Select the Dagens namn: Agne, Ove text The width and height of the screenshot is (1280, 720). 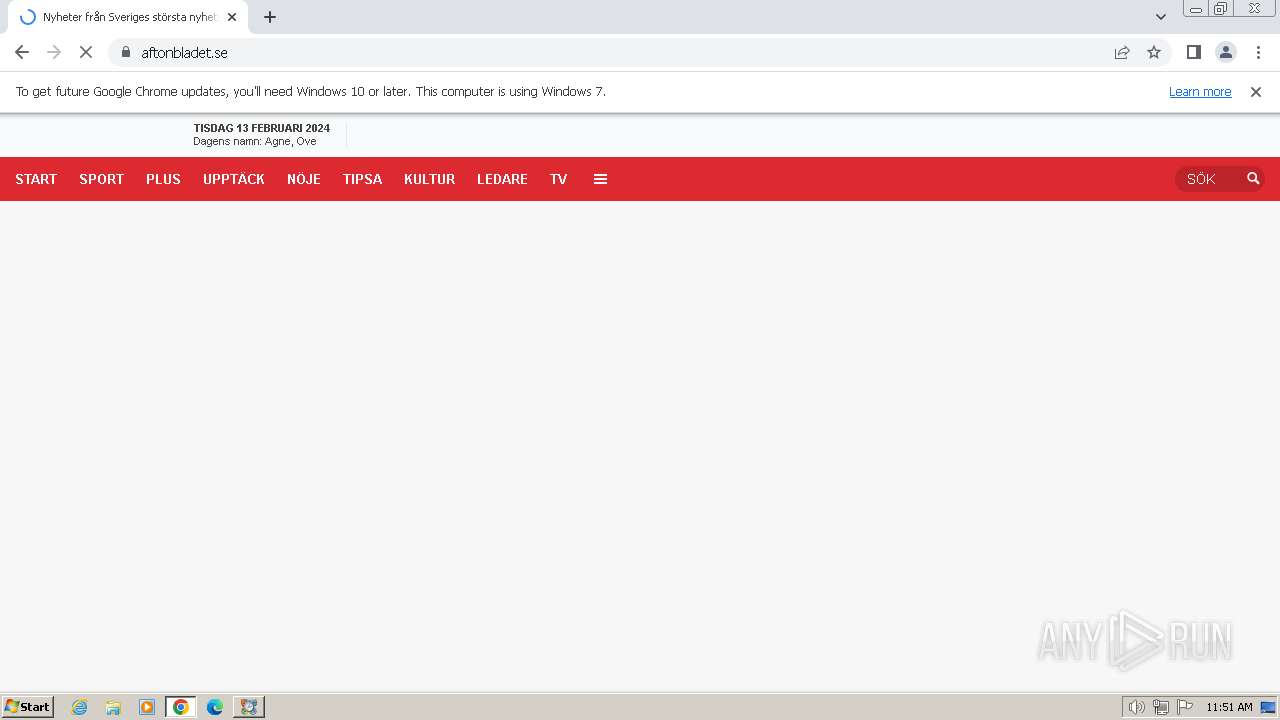click(x=255, y=142)
